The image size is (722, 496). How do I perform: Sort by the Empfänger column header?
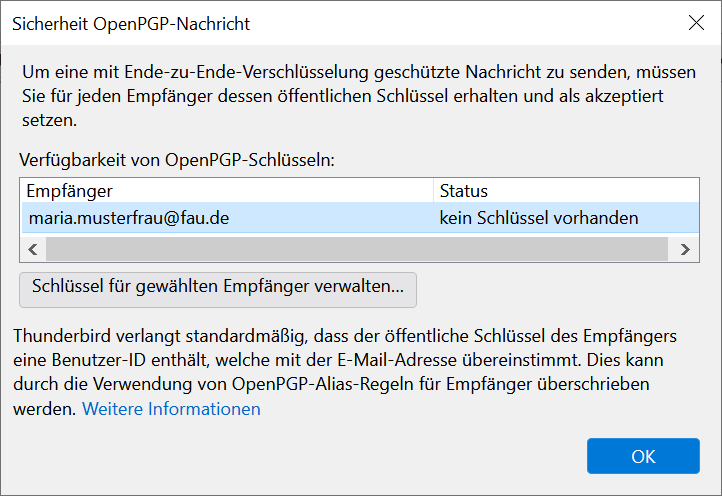[x=225, y=190]
